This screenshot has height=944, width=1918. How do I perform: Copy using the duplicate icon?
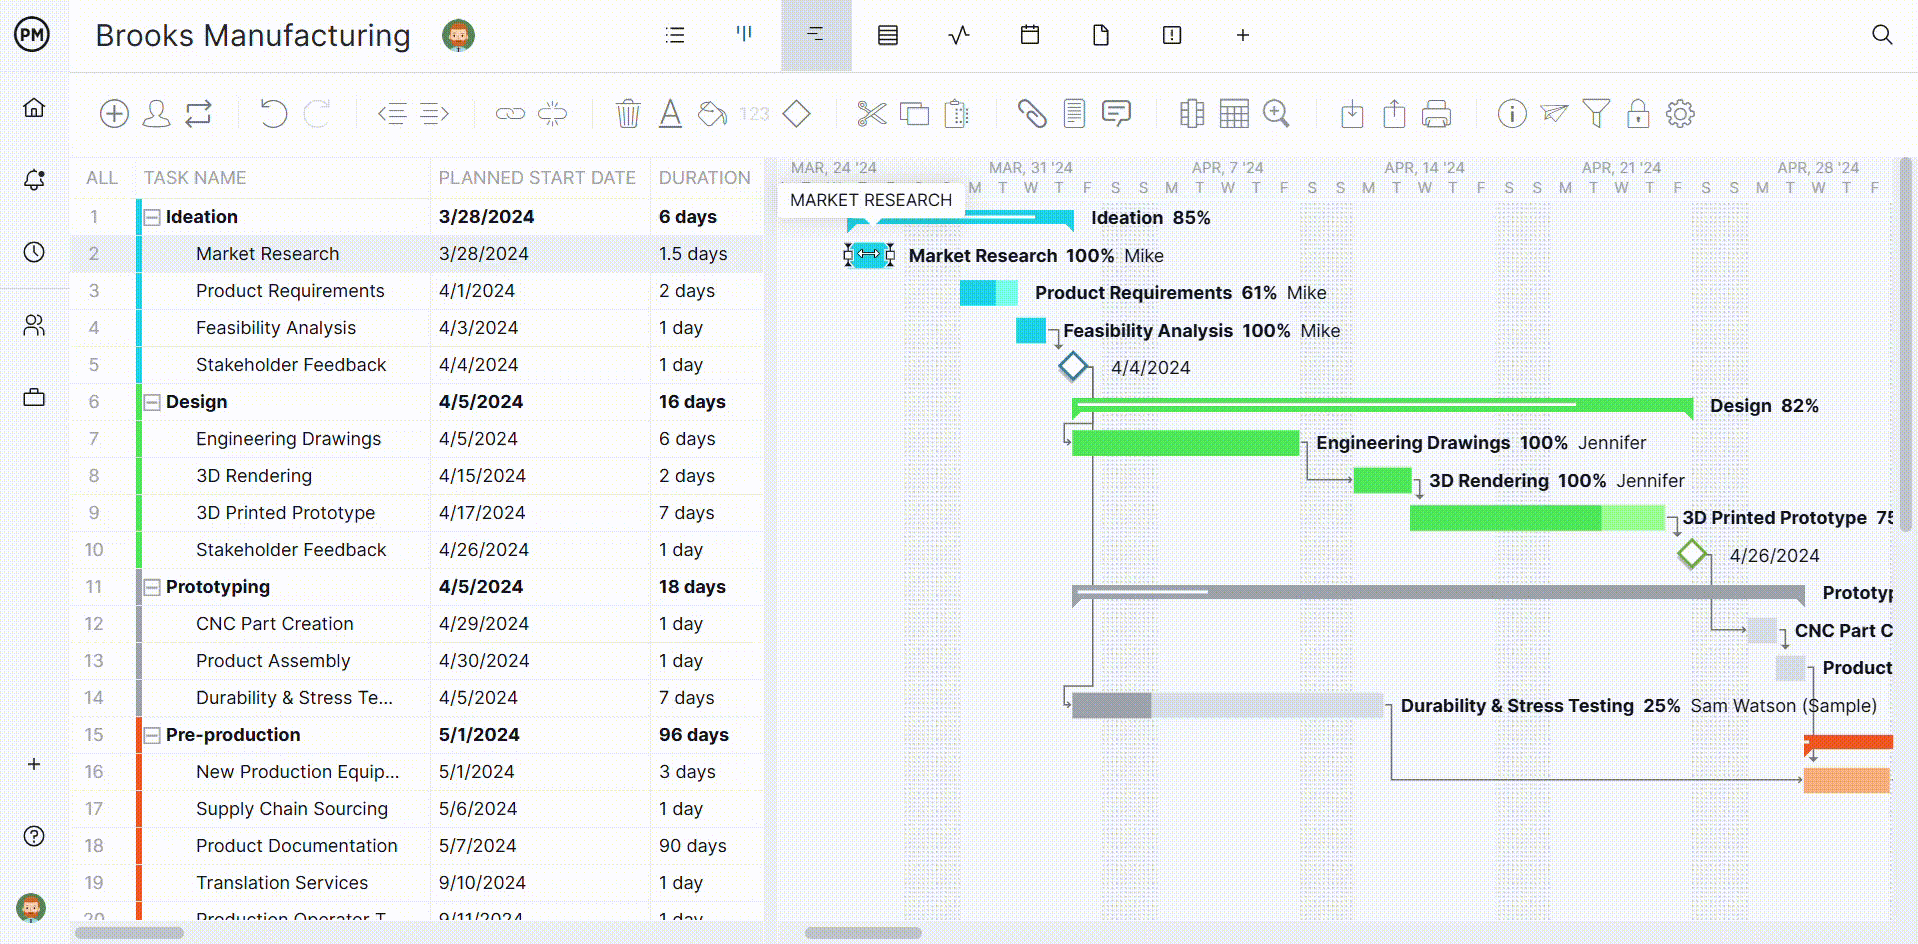[914, 114]
